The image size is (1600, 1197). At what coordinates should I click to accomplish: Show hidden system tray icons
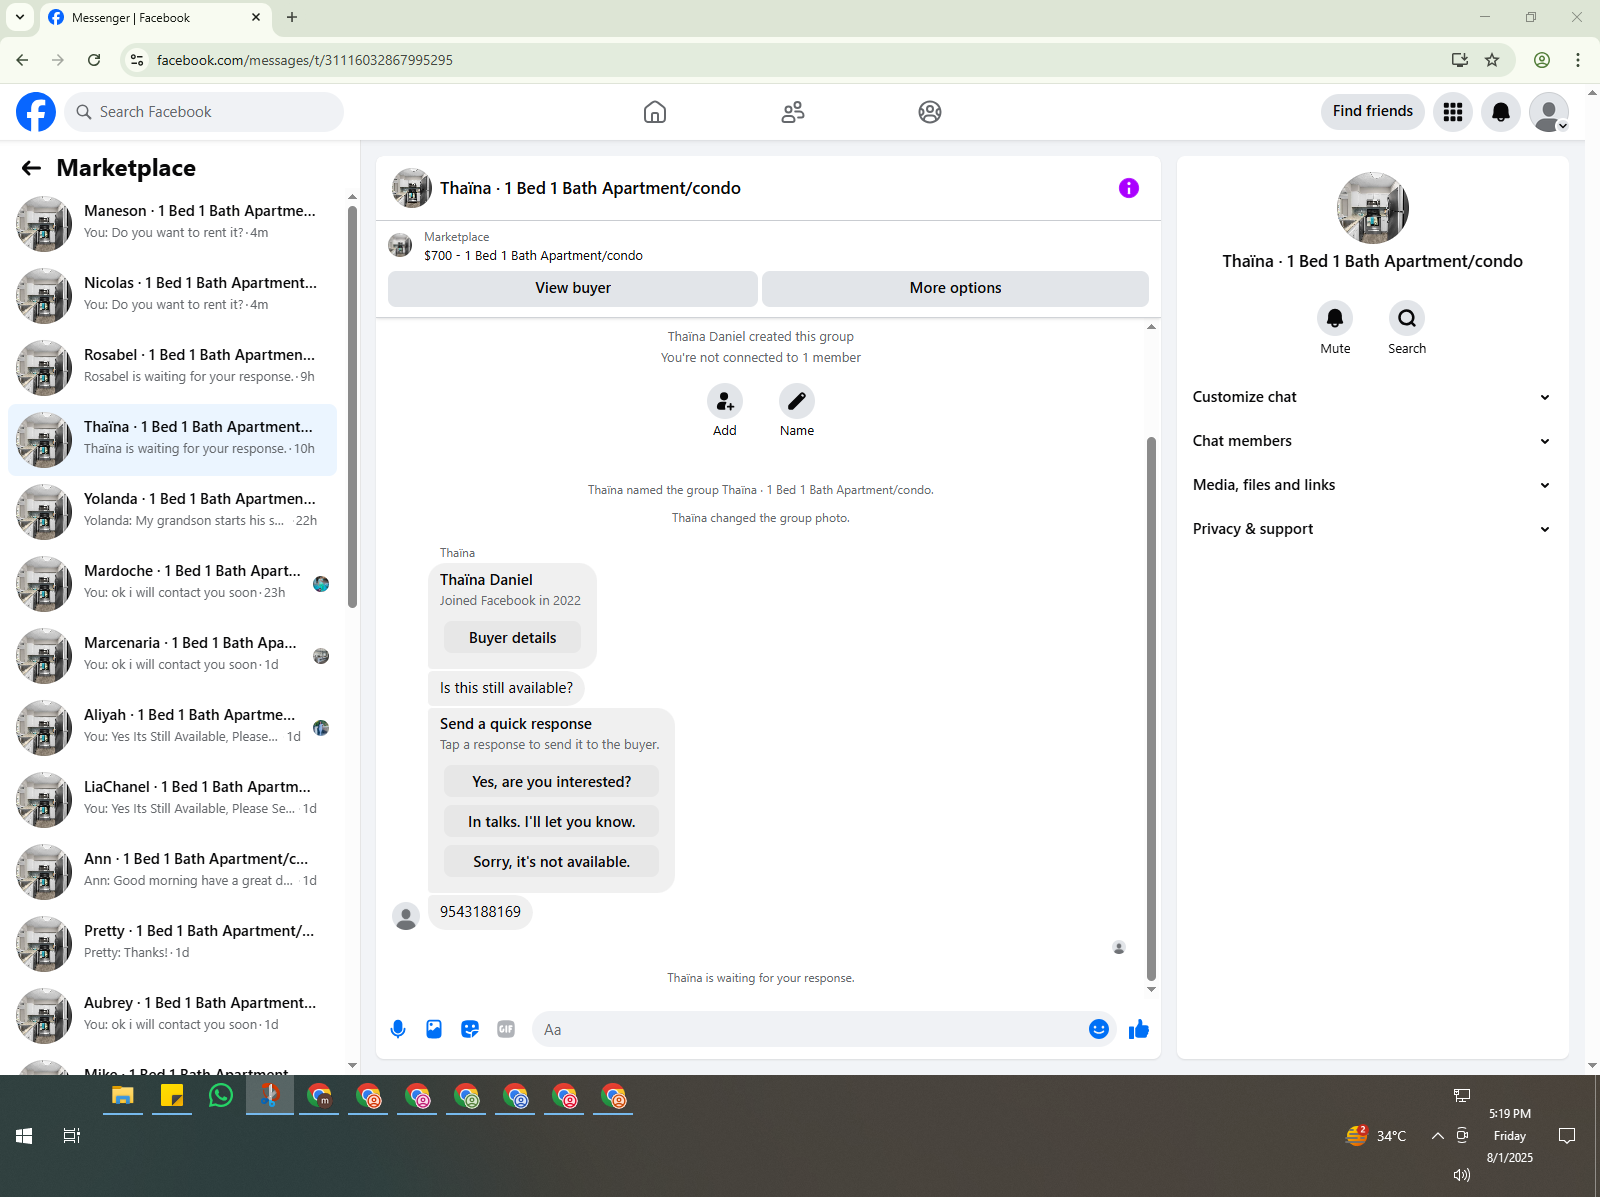(x=1437, y=1136)
